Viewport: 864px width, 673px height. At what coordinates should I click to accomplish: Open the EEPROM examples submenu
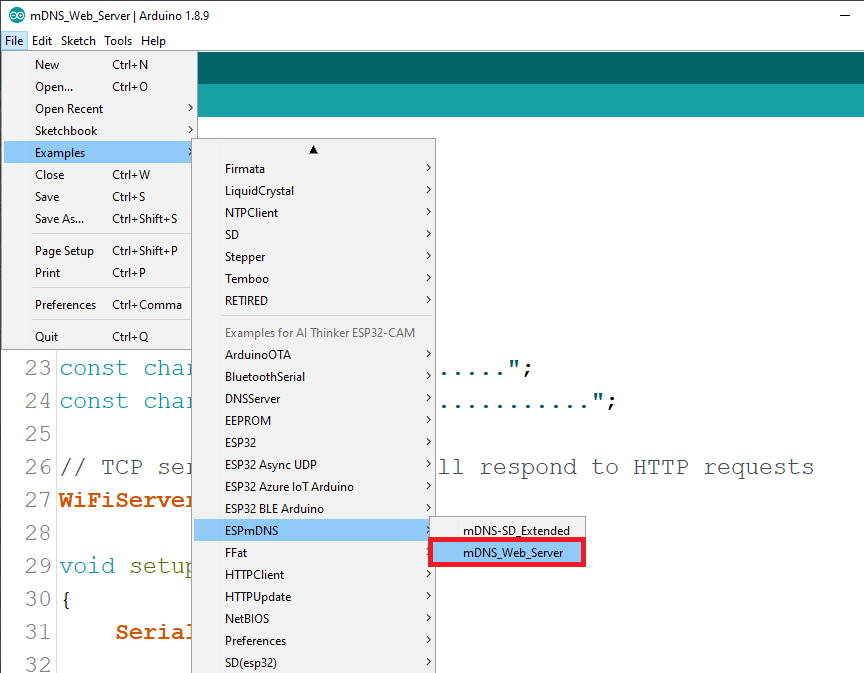pos(314,421)
